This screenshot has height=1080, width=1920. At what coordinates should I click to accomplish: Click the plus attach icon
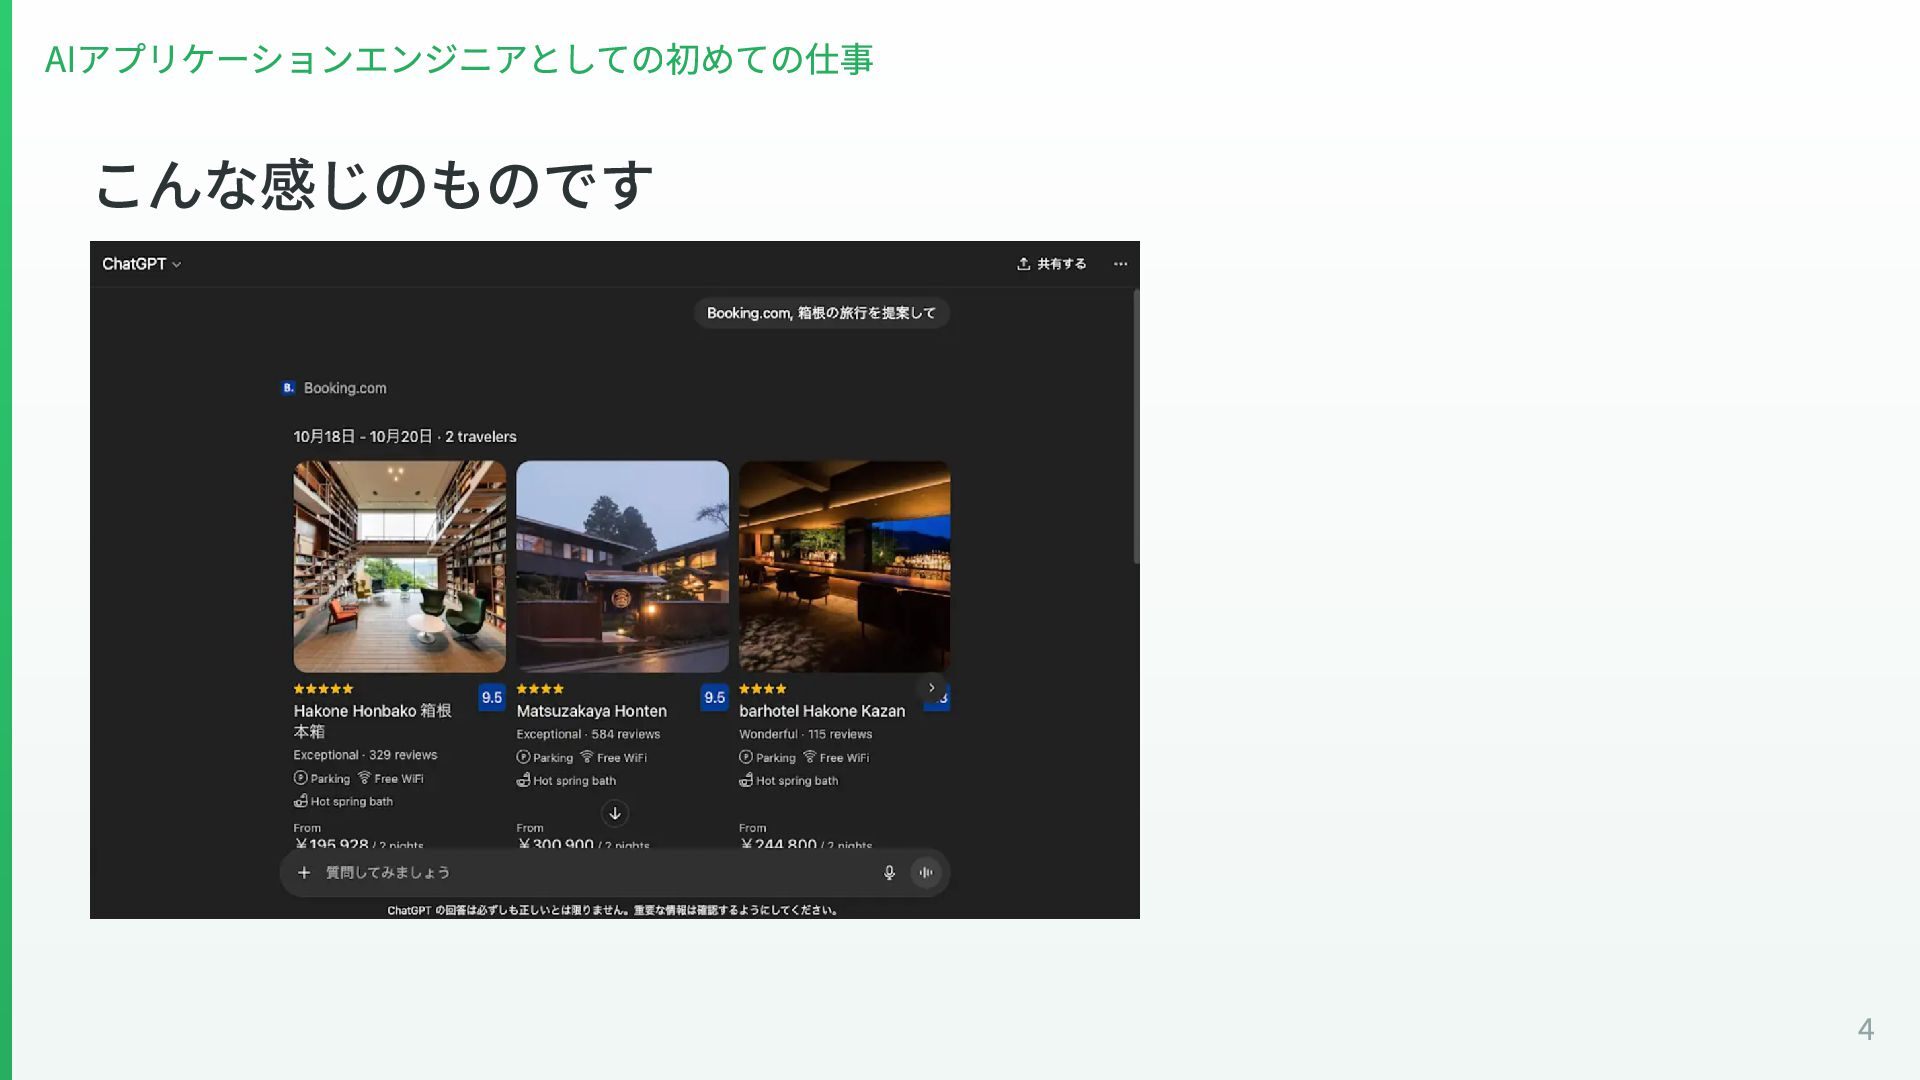304,872
